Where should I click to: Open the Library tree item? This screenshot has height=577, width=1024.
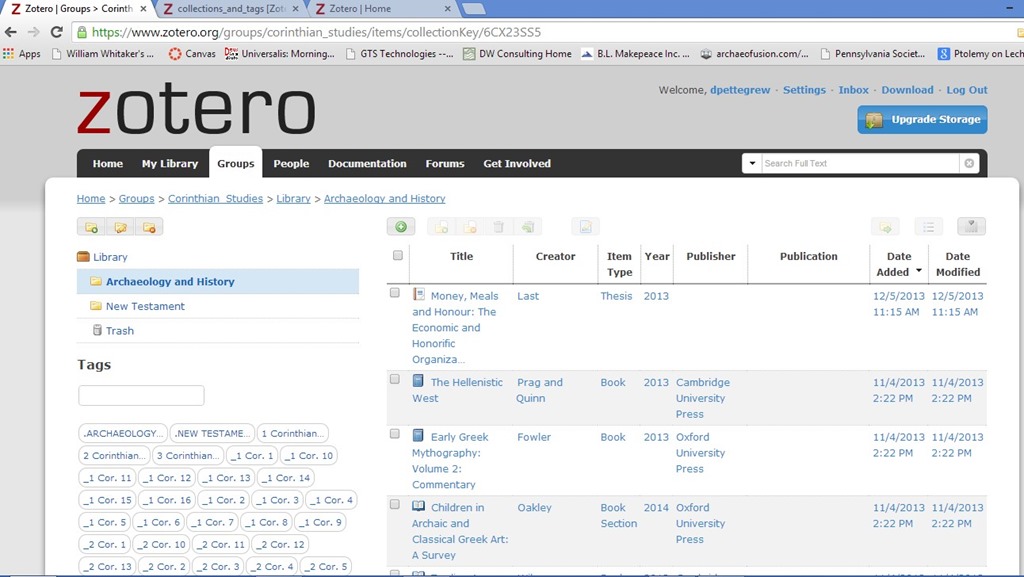click(x=110, y=257)
